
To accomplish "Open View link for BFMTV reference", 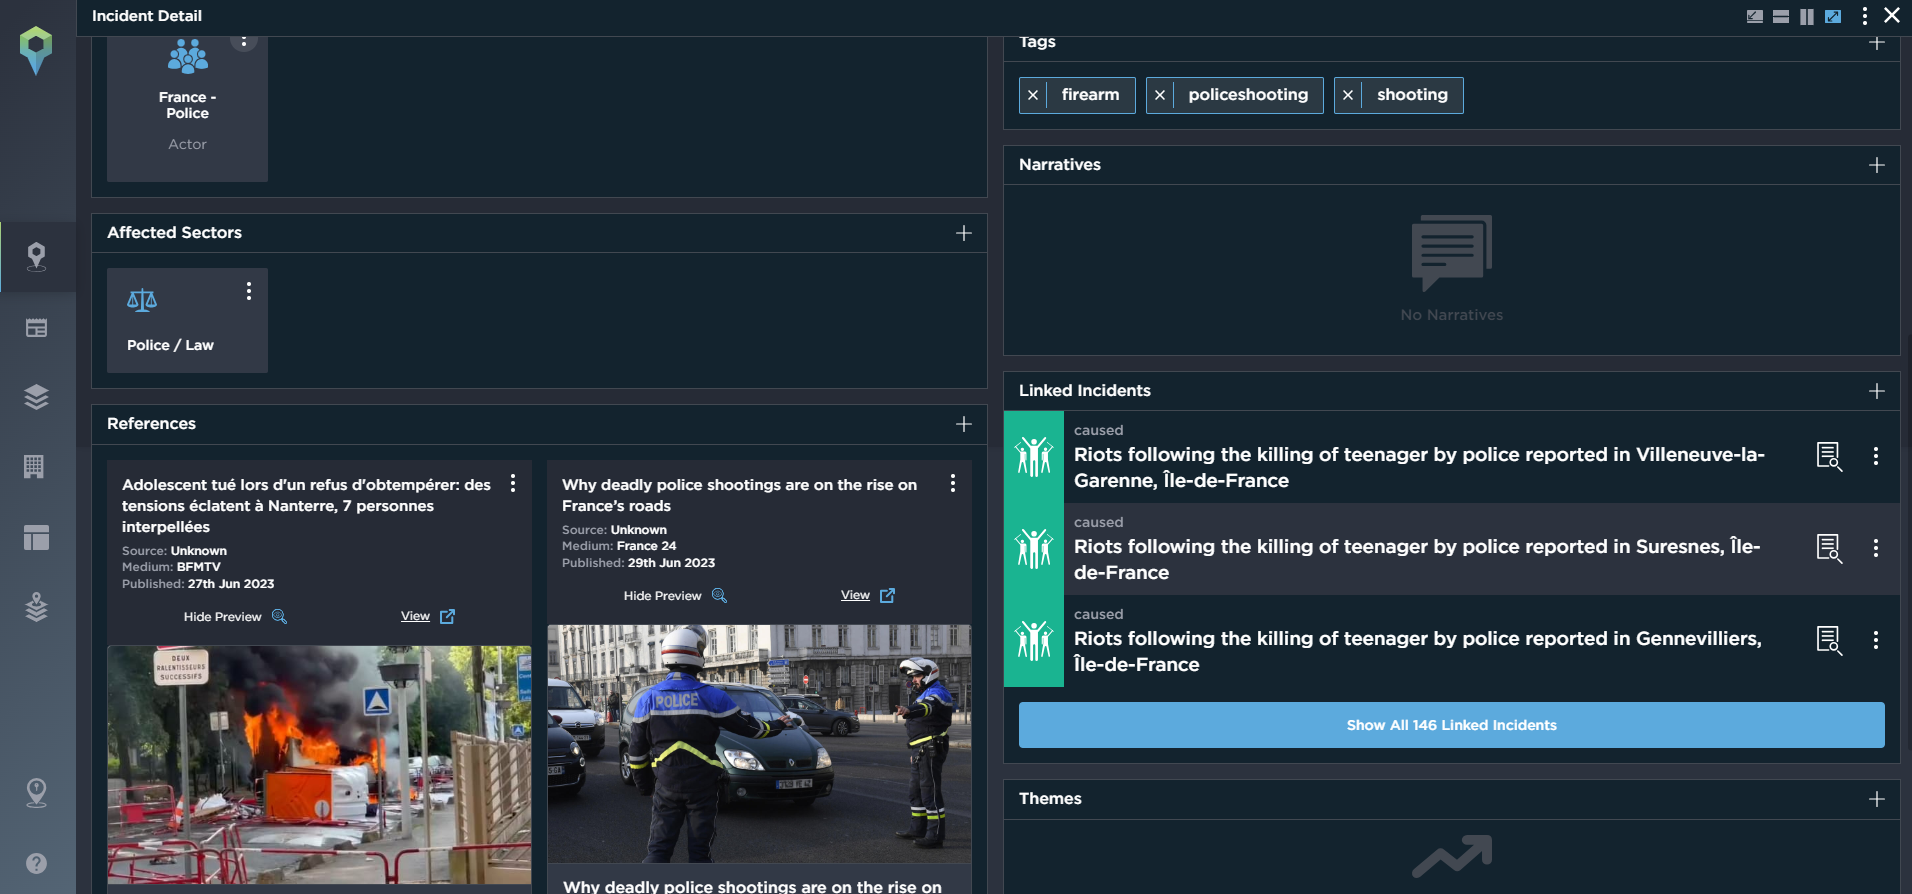I will point(428,616).
